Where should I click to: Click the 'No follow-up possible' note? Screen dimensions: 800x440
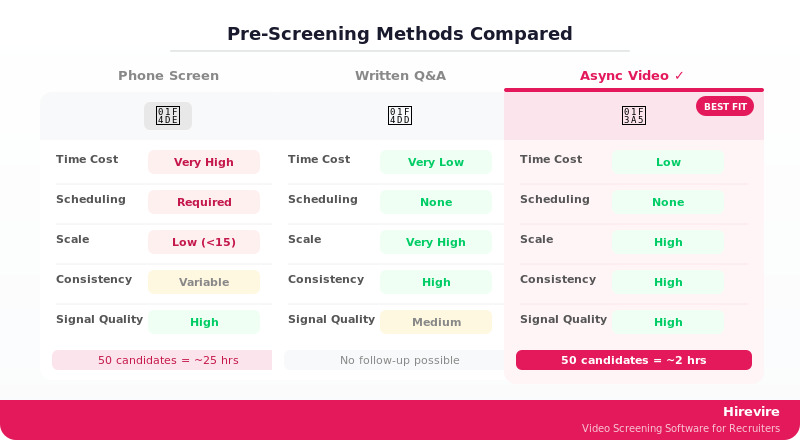tap(400, 360)
